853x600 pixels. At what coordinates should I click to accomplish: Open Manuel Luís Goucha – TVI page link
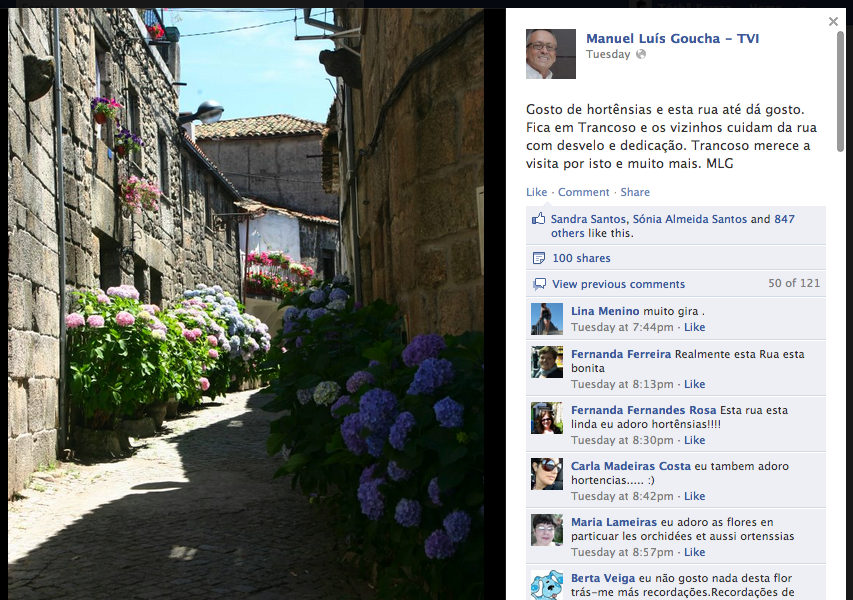coord(672,38)
